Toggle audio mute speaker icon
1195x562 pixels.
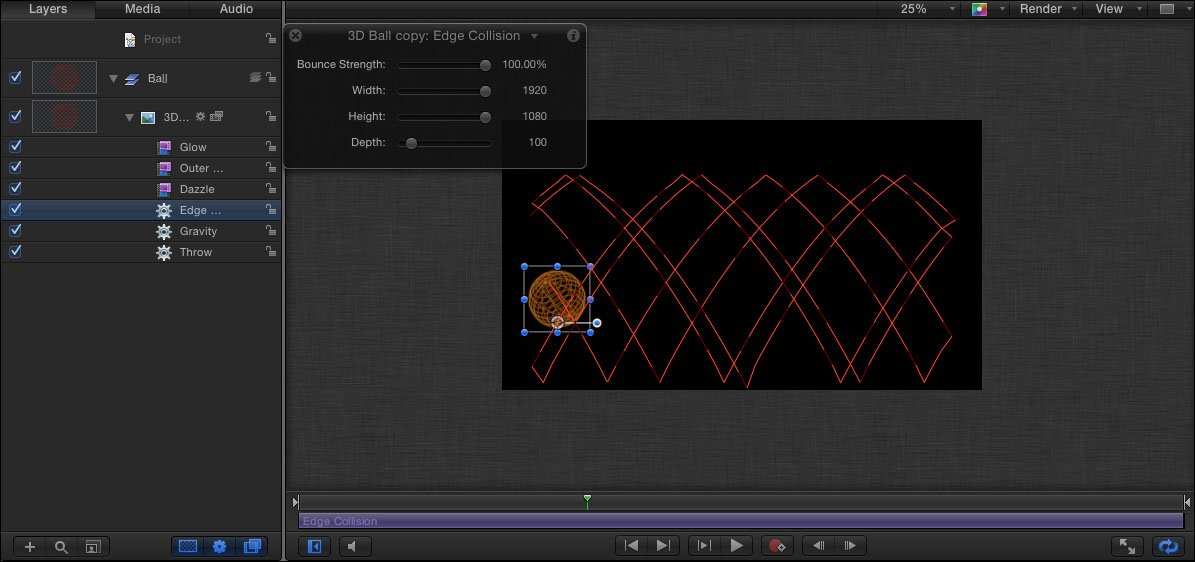coord(355,546)
